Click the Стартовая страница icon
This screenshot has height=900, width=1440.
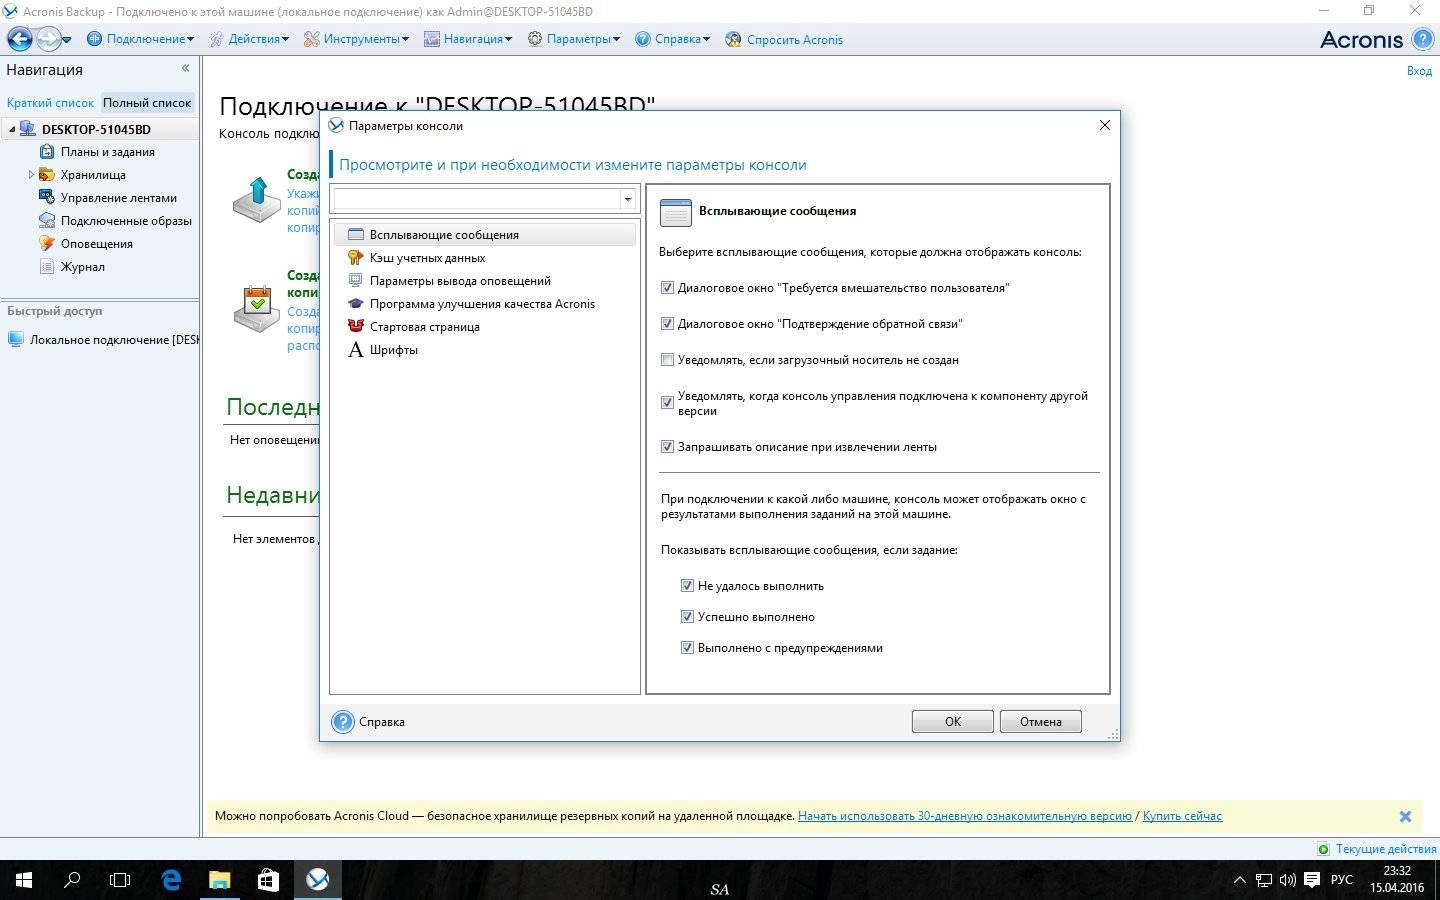pyautogui.click(x=355, y=327)
